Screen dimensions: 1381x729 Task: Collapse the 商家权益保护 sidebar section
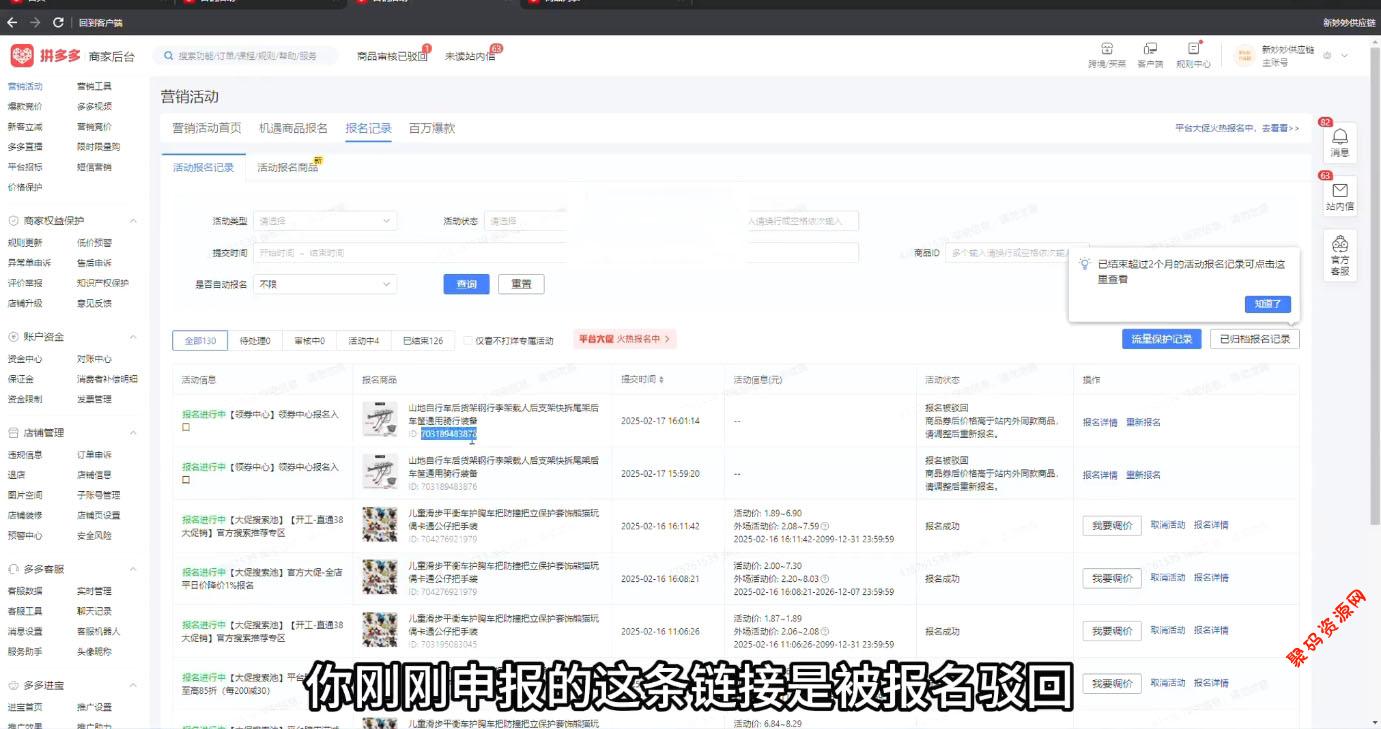coord(133,221)
